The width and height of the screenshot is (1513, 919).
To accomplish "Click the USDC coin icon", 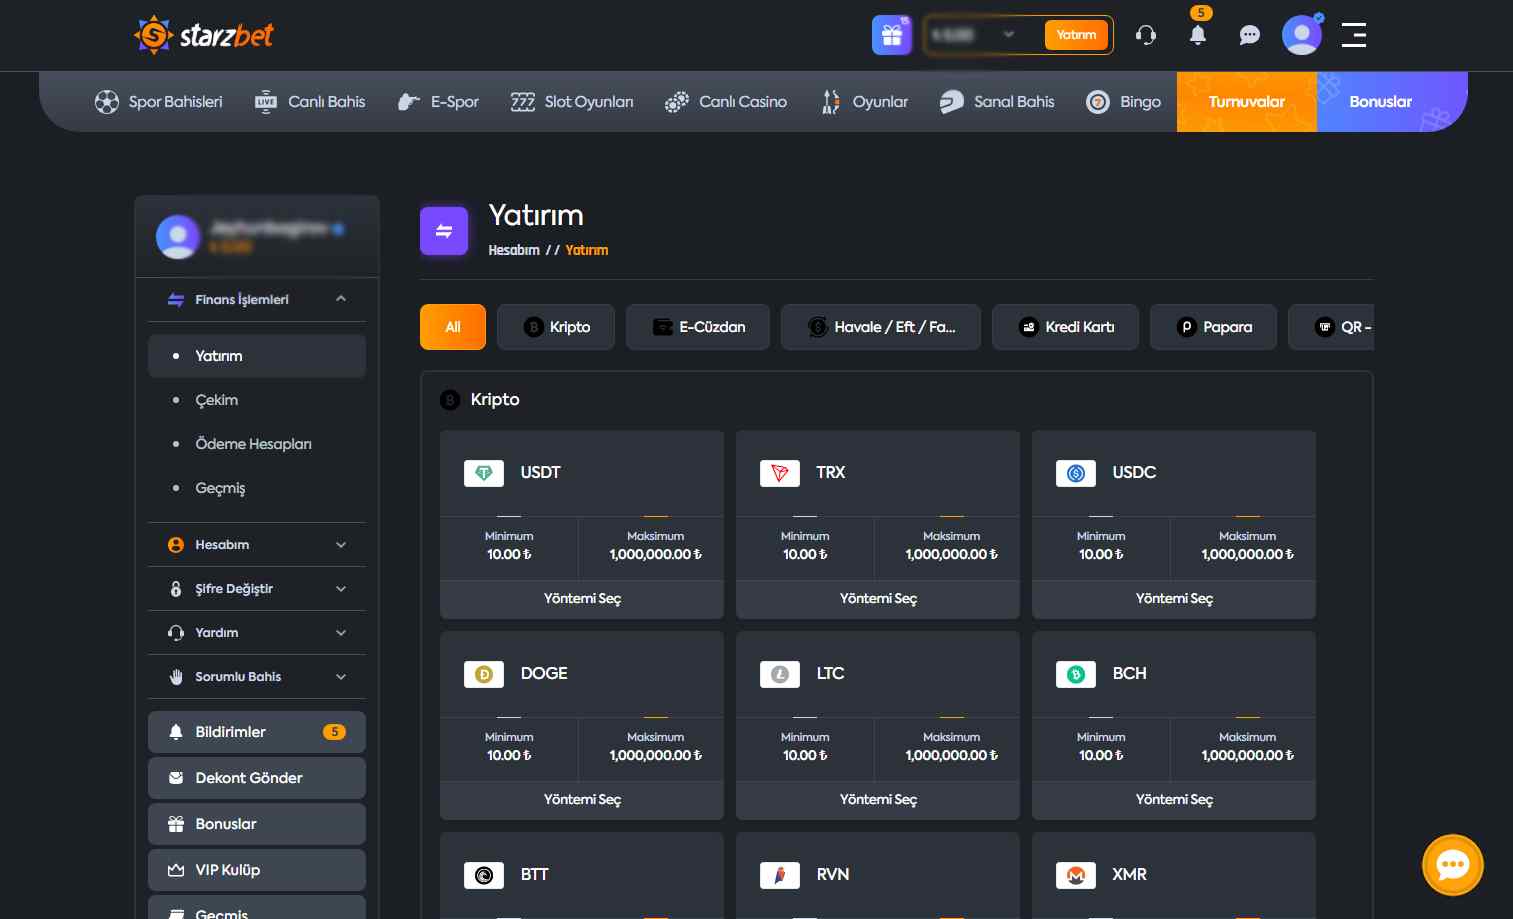I will (x=1076, y=473).
